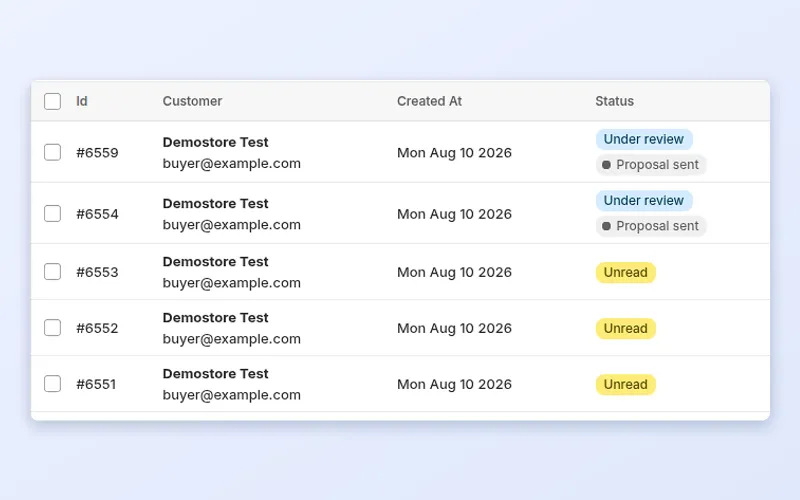
Task: Click the Unread badge for #6551
Action: tap(626, 385)
